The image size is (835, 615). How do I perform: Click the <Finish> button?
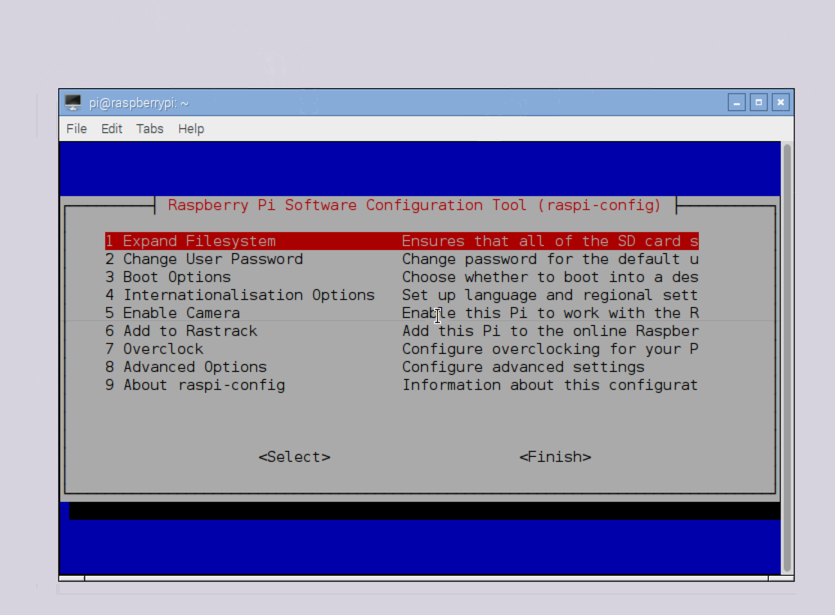click(x=555, y=457)
